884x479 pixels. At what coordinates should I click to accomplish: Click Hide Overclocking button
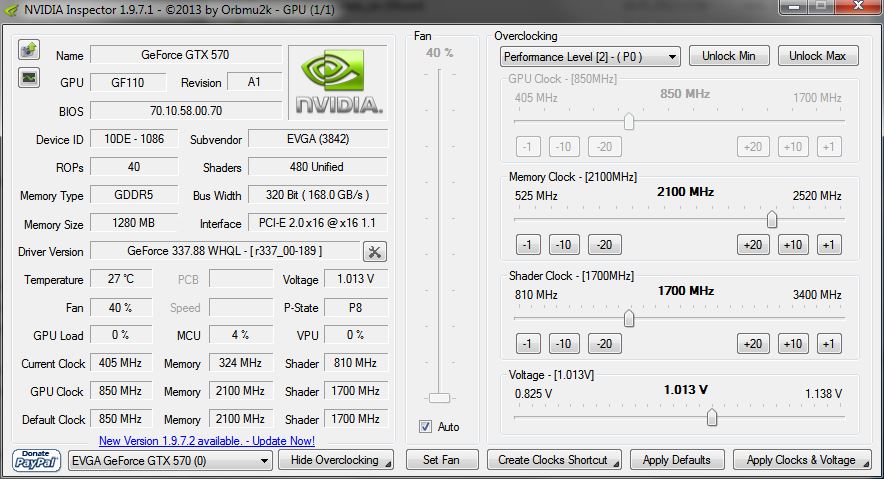(336, 460)
